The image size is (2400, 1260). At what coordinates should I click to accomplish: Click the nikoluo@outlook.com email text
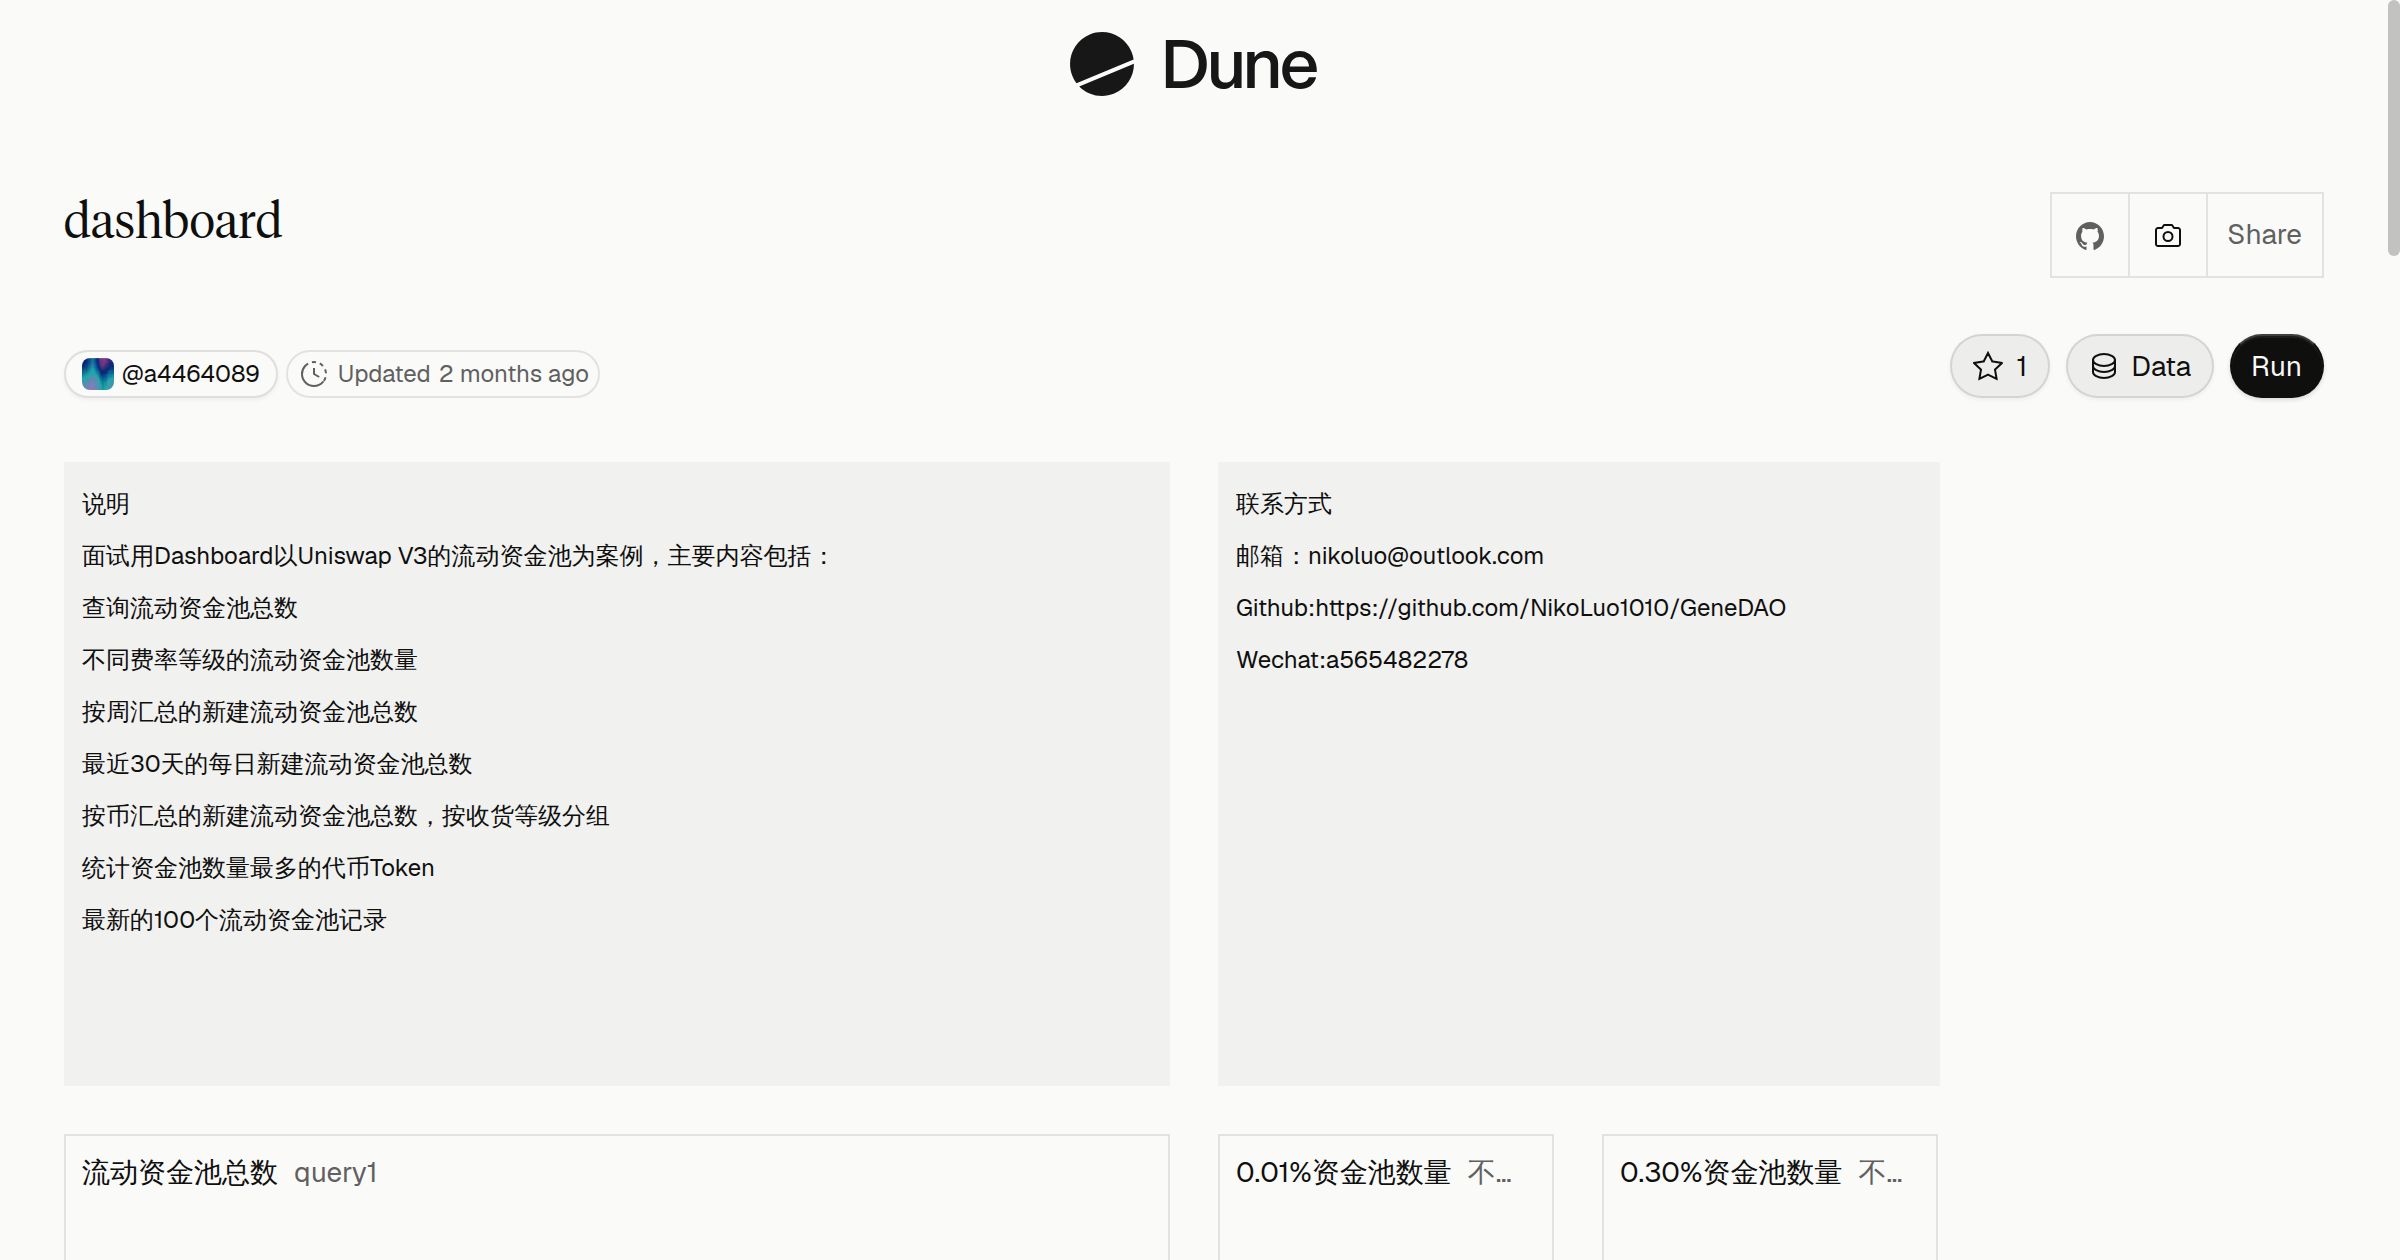pos(1425,556)
